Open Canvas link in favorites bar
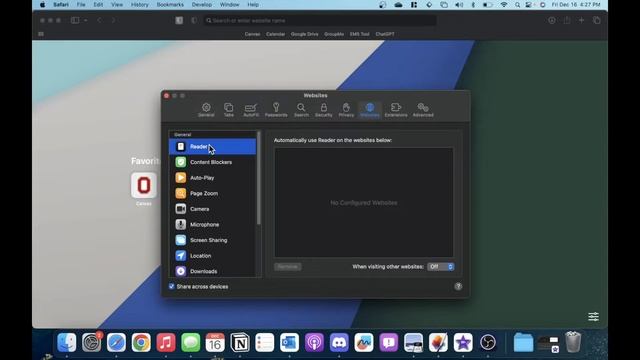Viewport: 640px width, 360px height. pyautogui.click(x=252, y=34)
